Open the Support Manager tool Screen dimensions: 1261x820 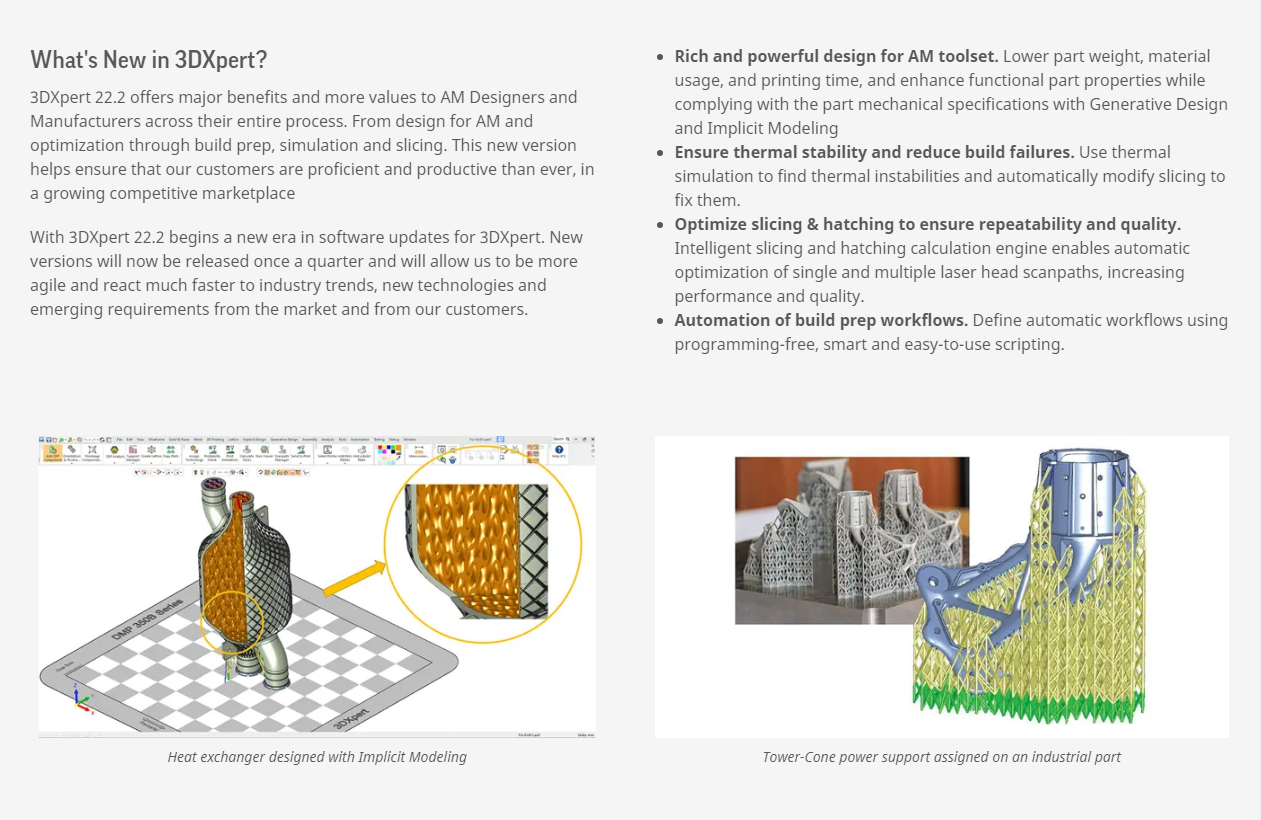[132, 453]
